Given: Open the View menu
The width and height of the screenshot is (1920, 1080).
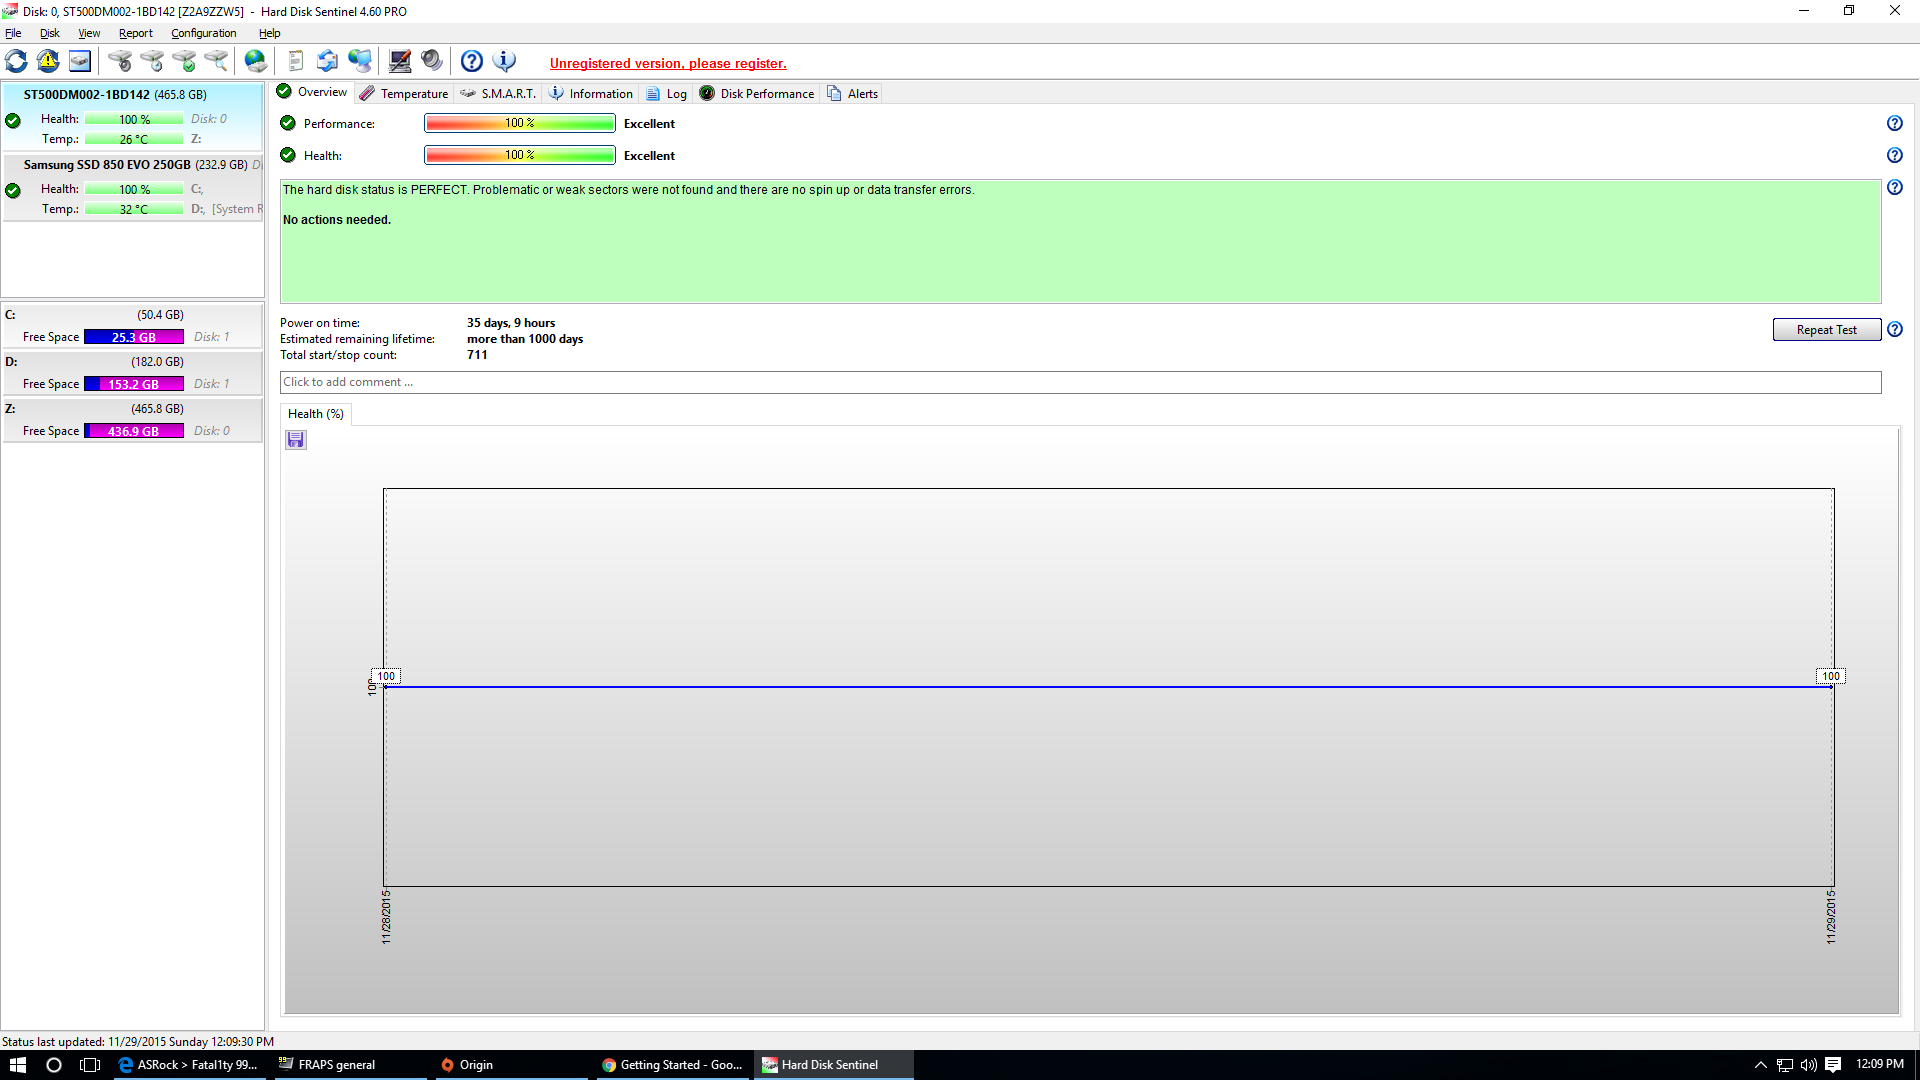Looking at the screenshot, I should tap(89, 33).
